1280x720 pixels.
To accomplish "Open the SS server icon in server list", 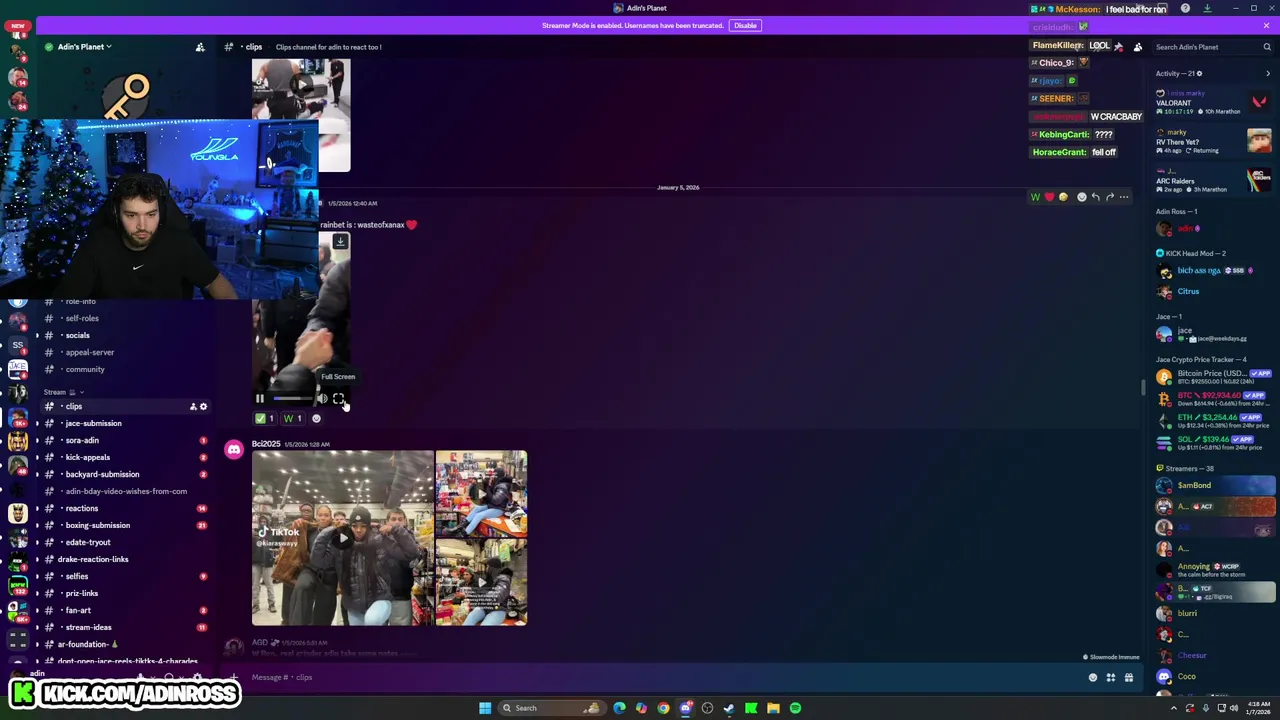I will point(17,345).
